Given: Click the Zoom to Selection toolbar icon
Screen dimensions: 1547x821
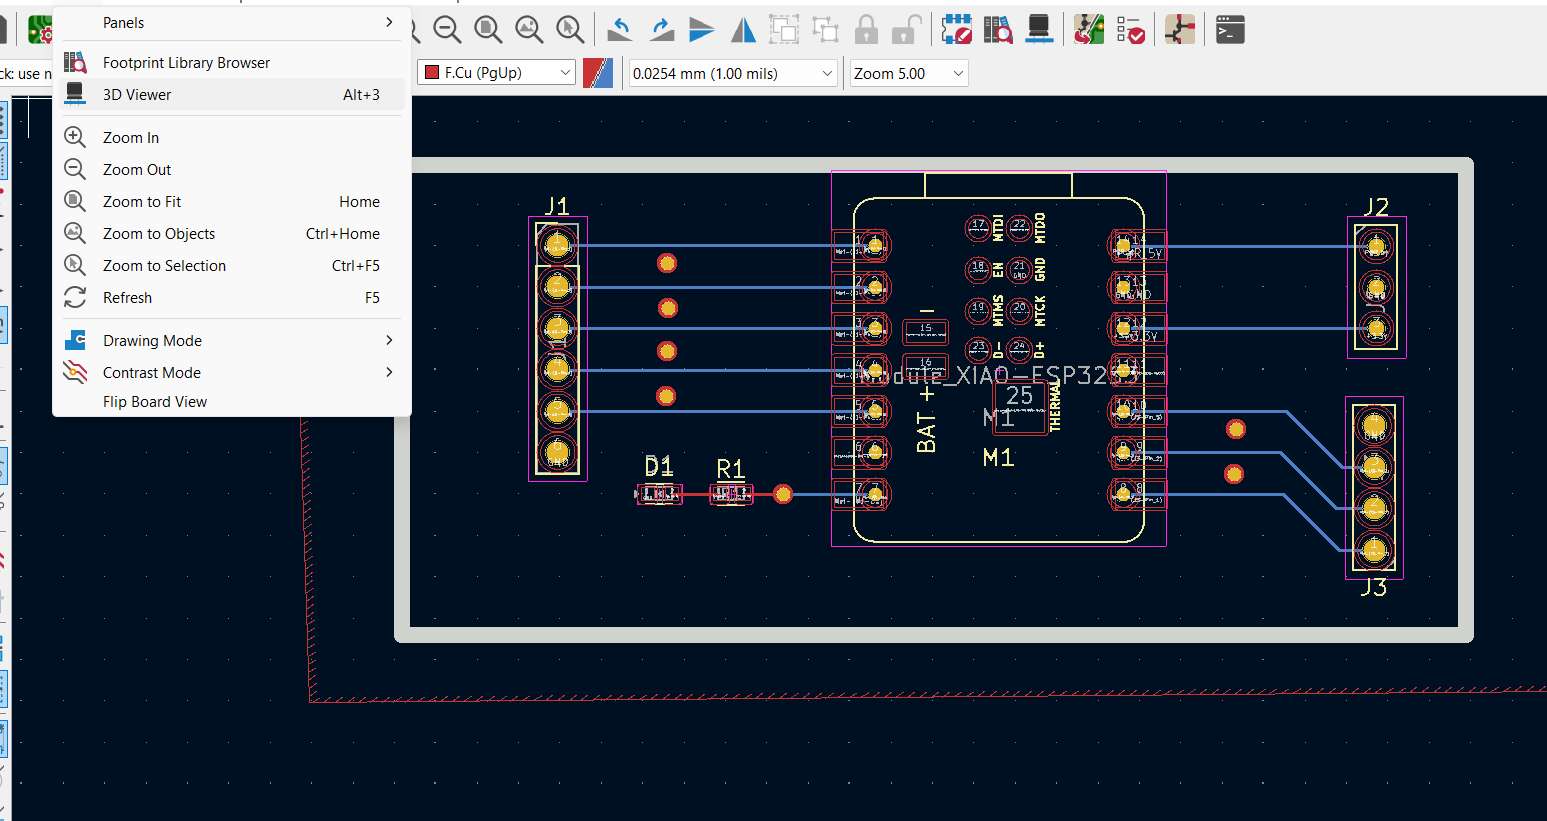Looking at the screenshot, I should click(570, 30).
